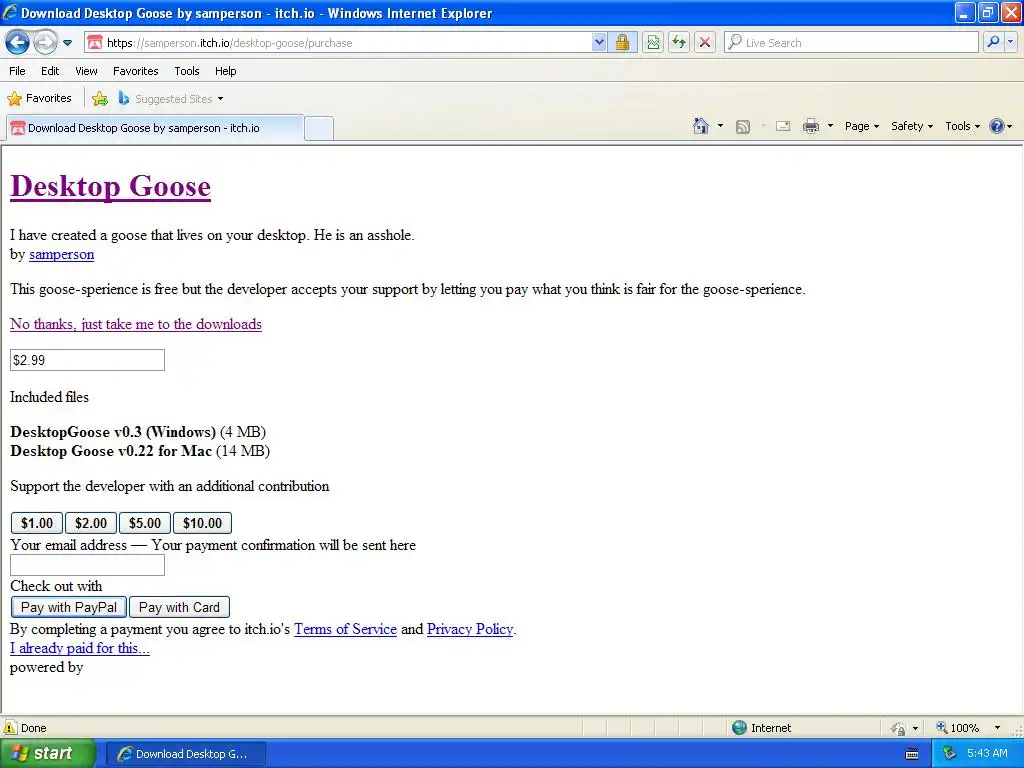Expand the zoom level dropdown arrow
Image resolution: width=1024 pixels, height=768 pixels.
[x=997, y=728]
